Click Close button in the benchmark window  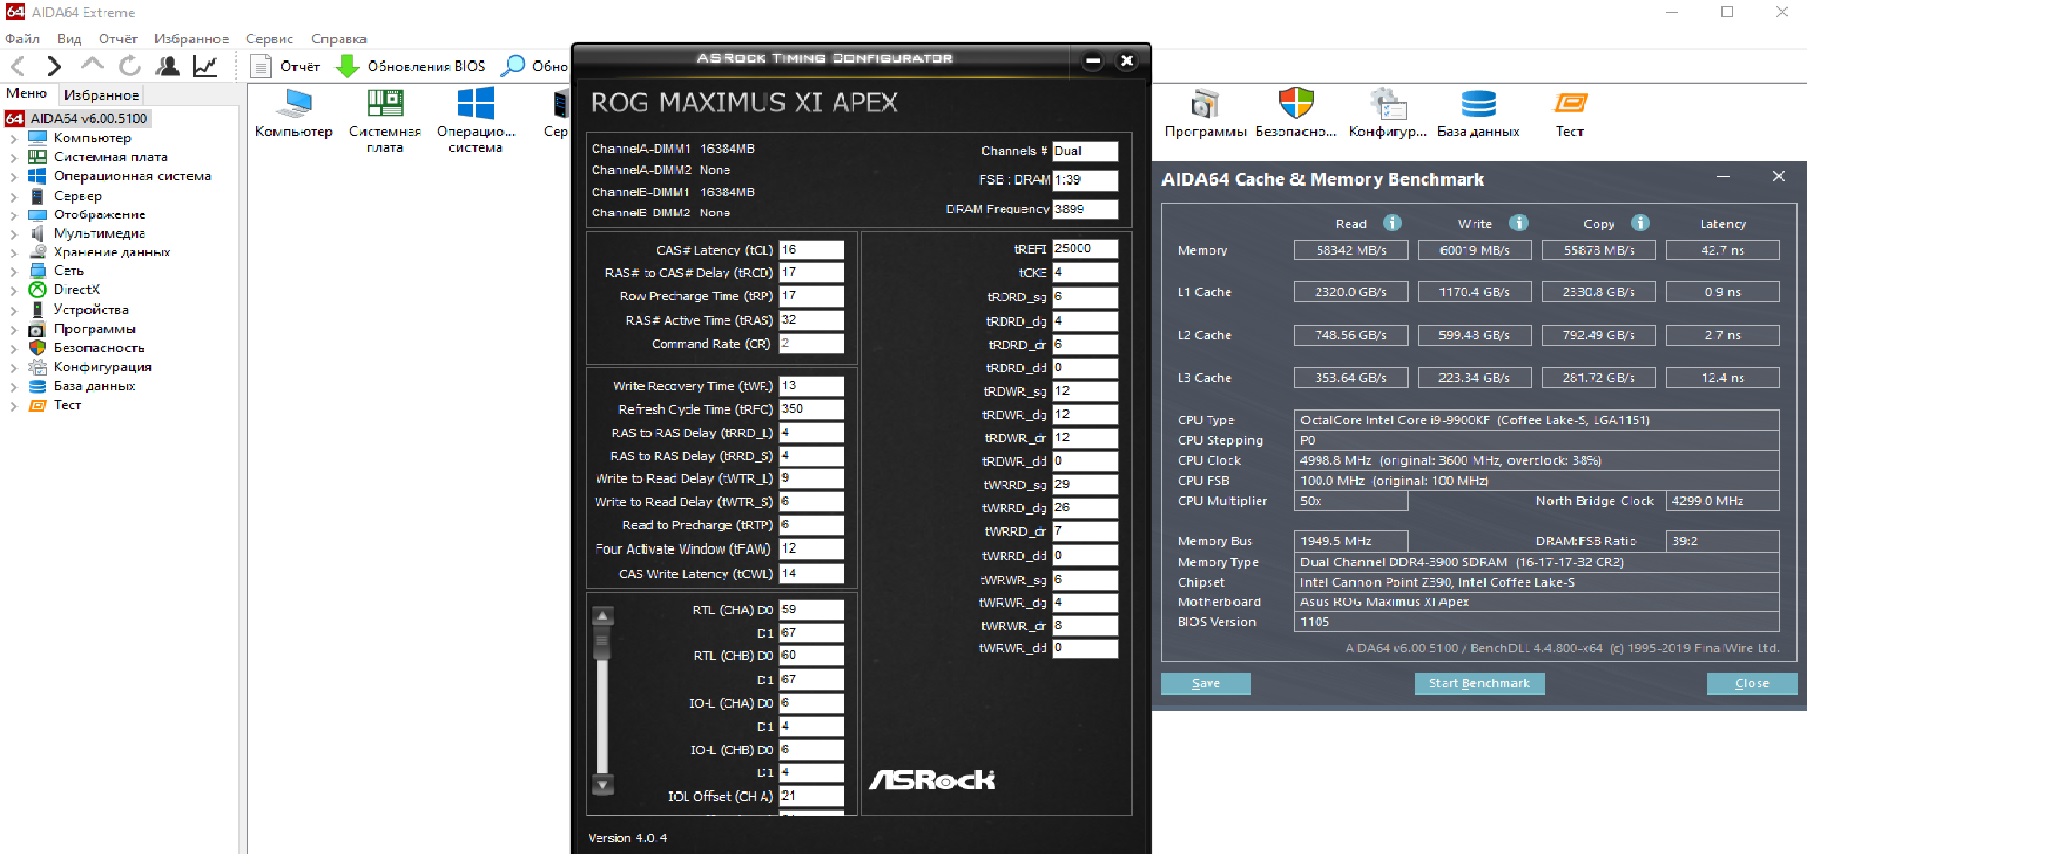[x=1752, y=684]
